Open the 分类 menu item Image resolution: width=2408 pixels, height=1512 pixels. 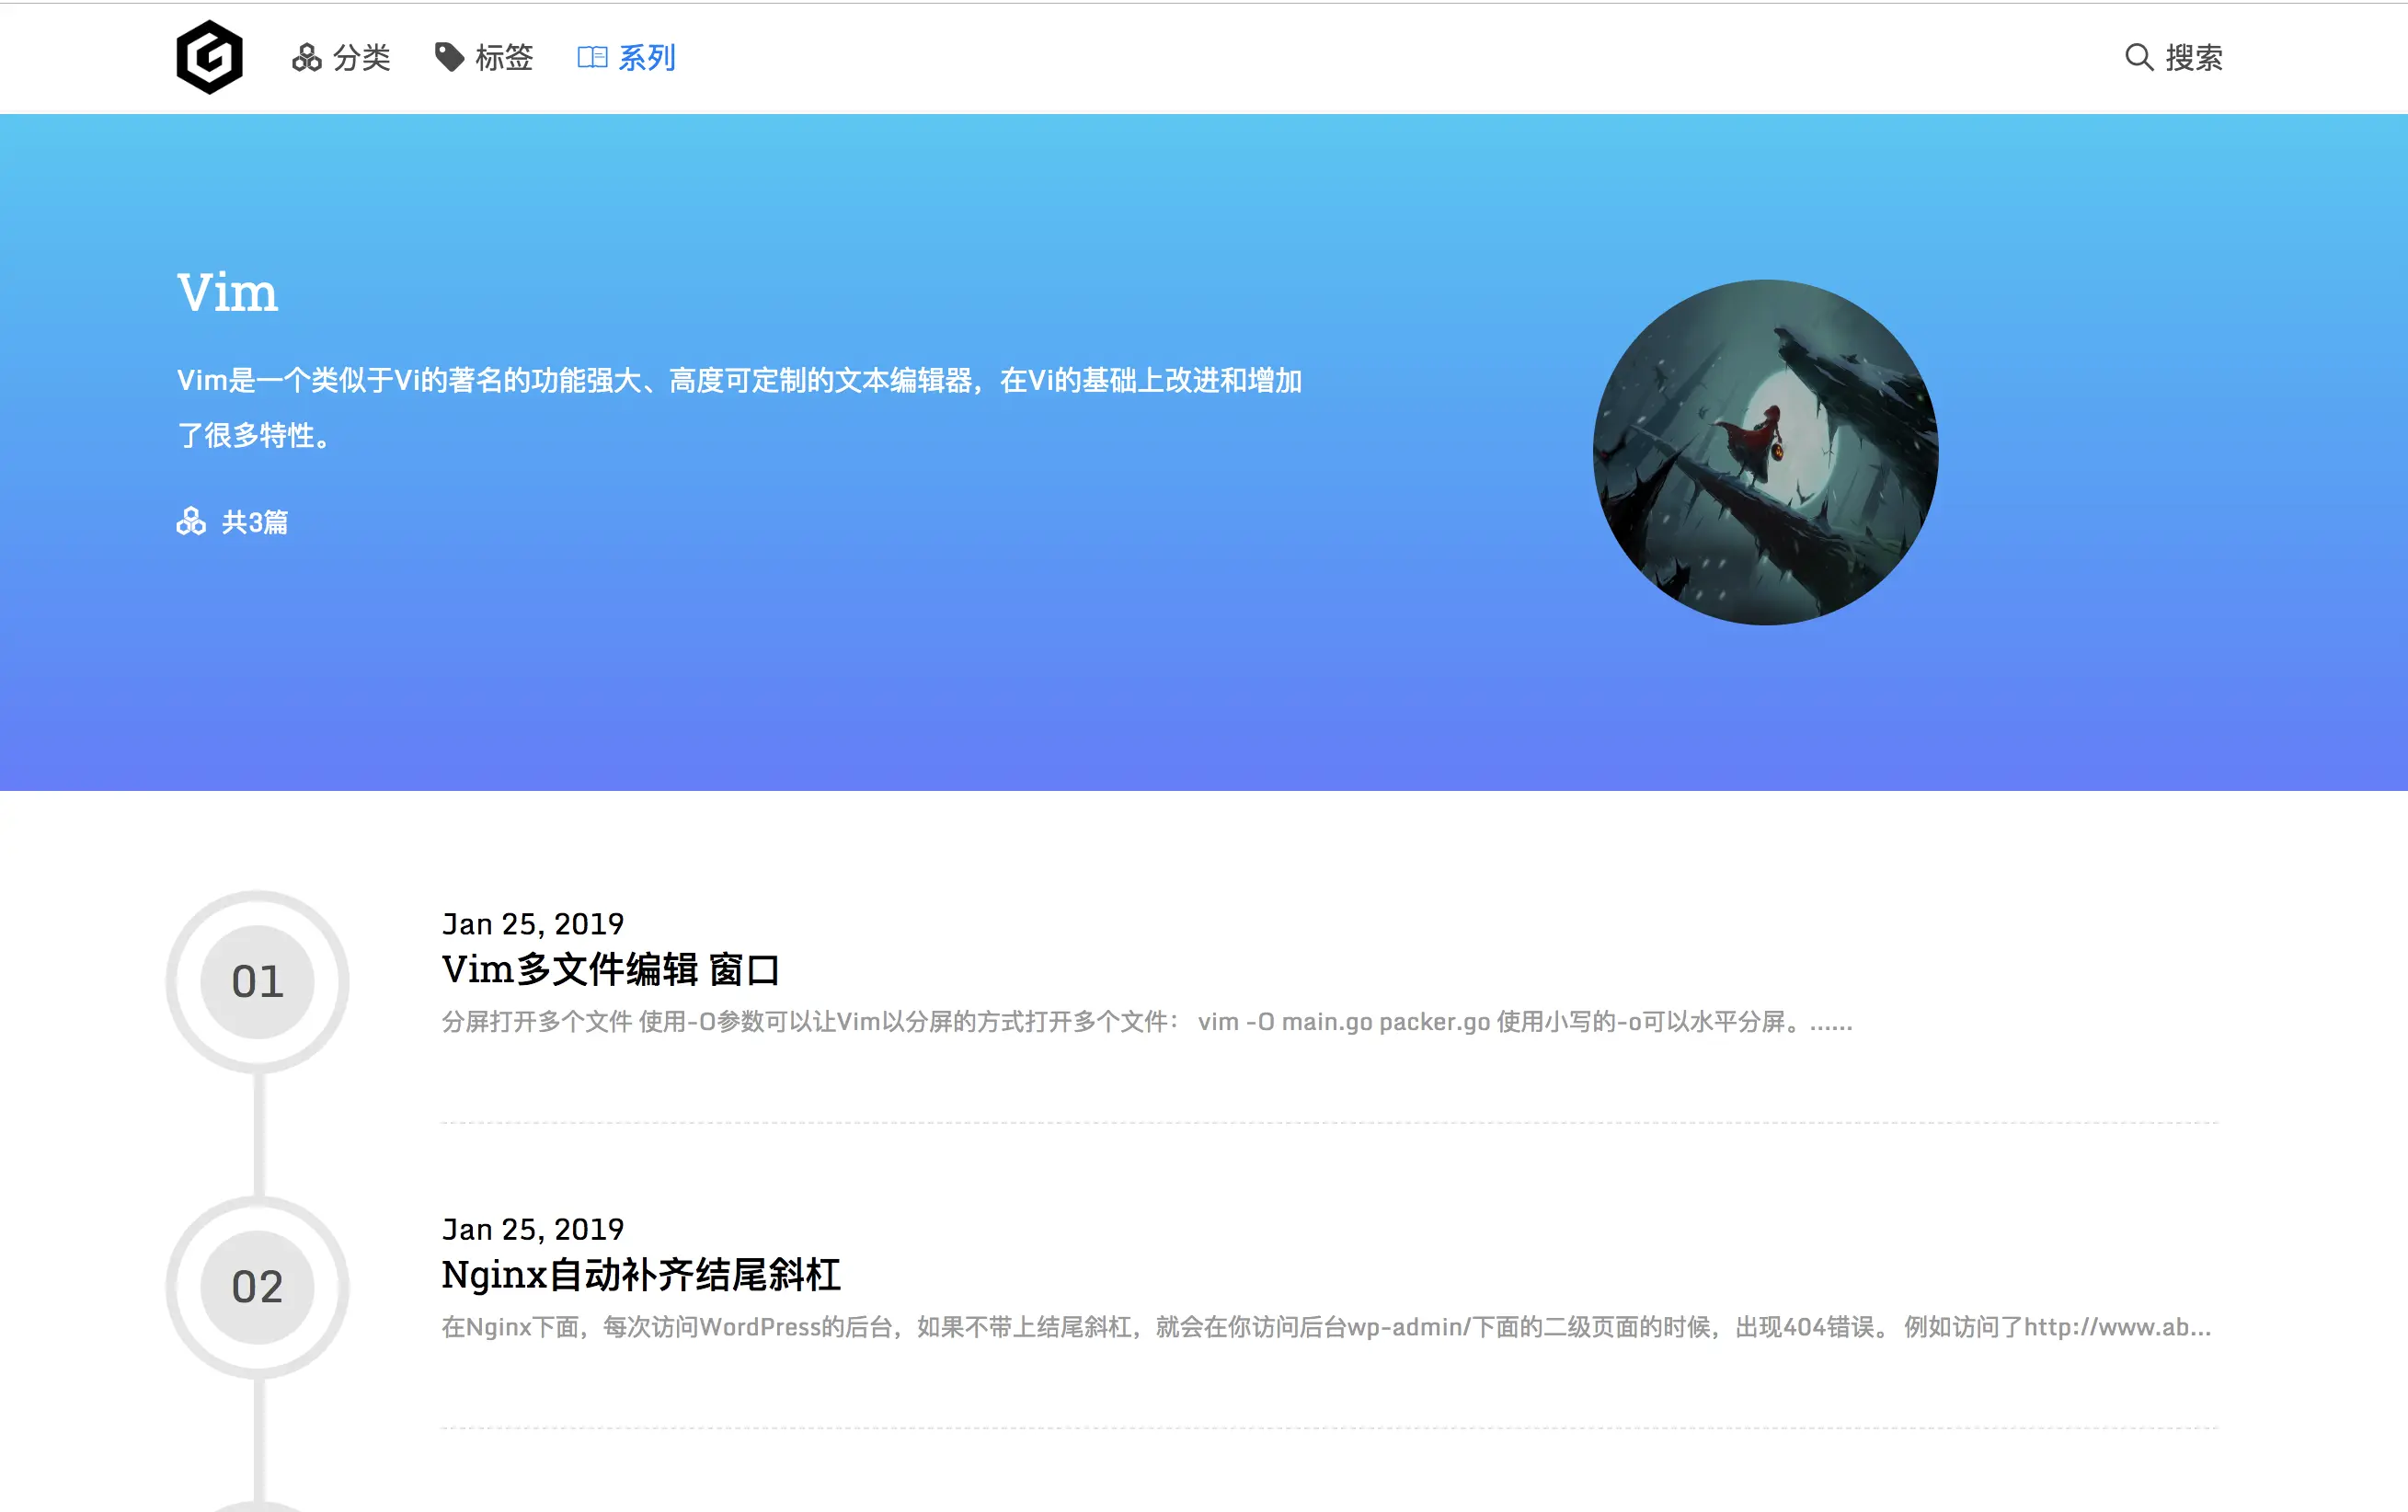click(x=361, y=58)
